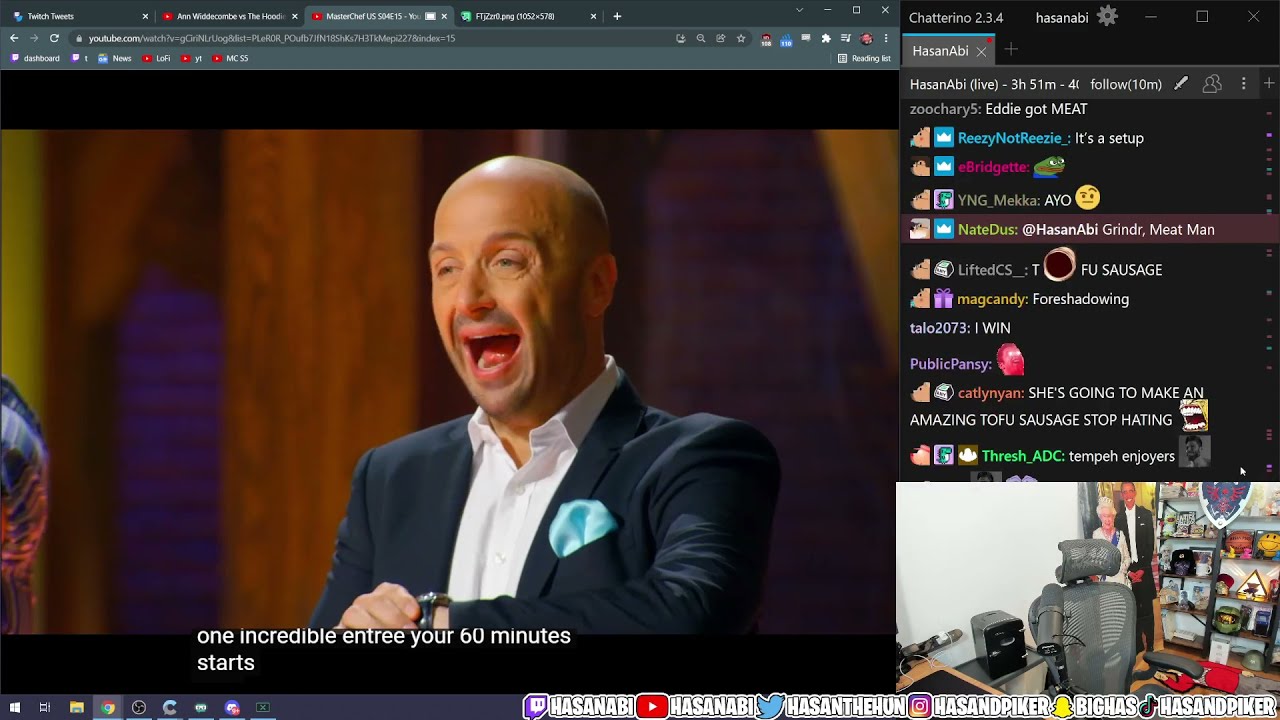Open a new Chrome tab
The image size is (1280, 720).
pos(617,16)
